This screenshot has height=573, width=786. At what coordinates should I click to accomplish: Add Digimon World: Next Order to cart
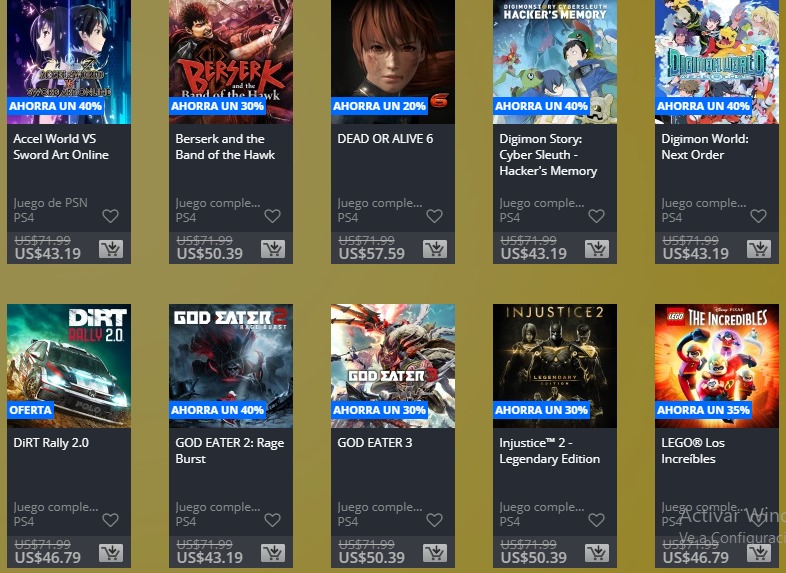pyautogui.click(x=758, y=249)
